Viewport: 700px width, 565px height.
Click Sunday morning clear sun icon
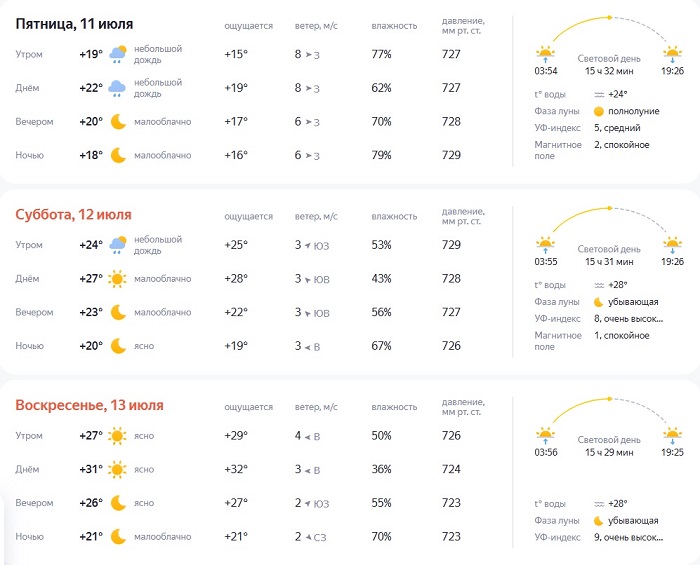[x=118, y=435]
